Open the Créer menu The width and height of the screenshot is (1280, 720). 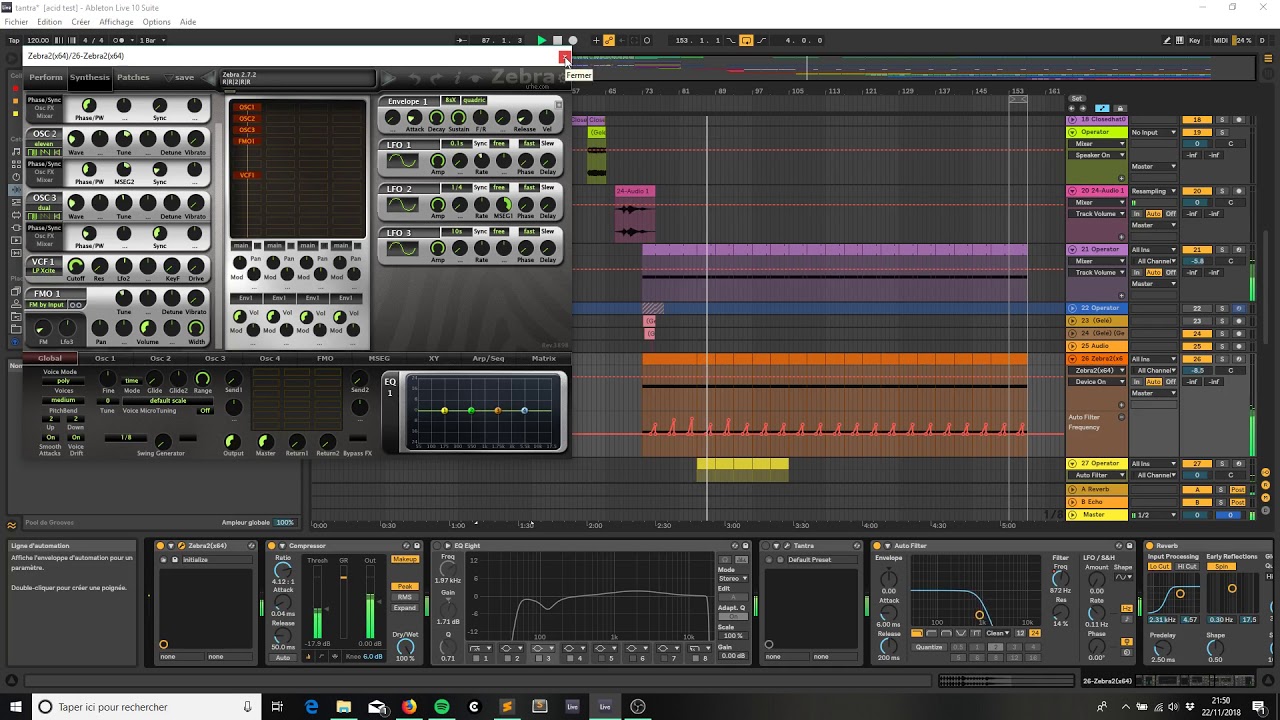point(80,21)
